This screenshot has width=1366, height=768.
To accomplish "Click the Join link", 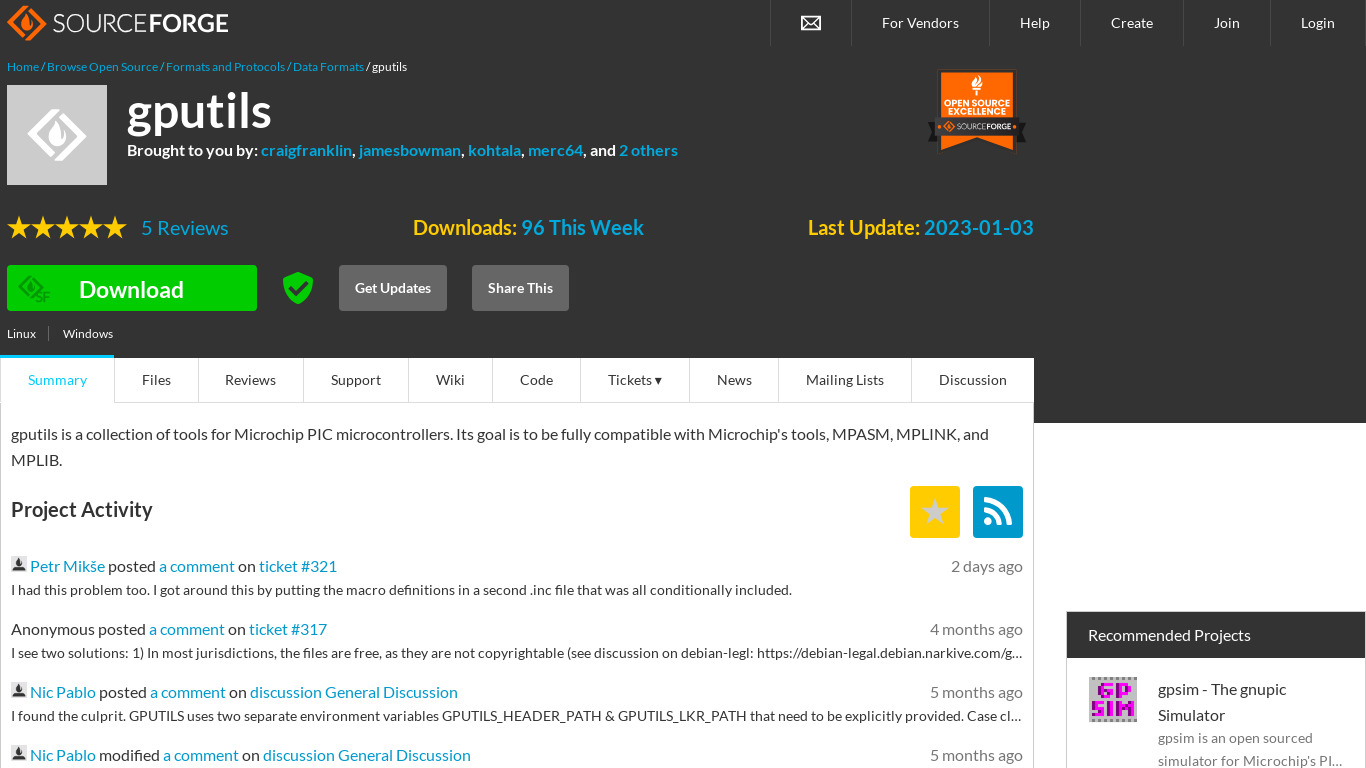I will [1227, 23].
